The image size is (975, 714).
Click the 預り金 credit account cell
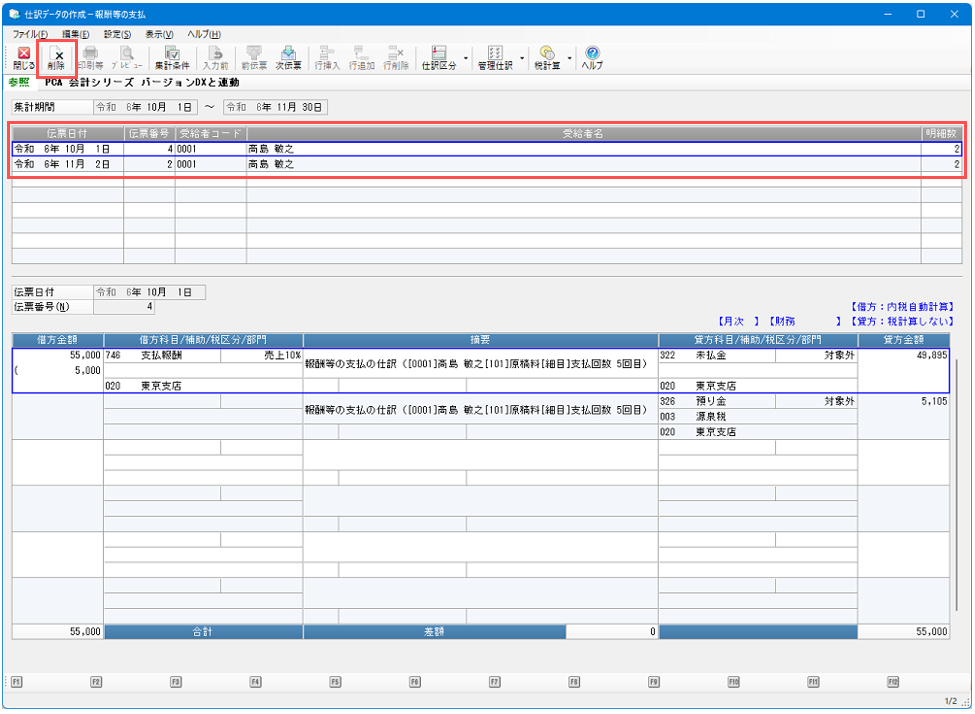[717, 401]
